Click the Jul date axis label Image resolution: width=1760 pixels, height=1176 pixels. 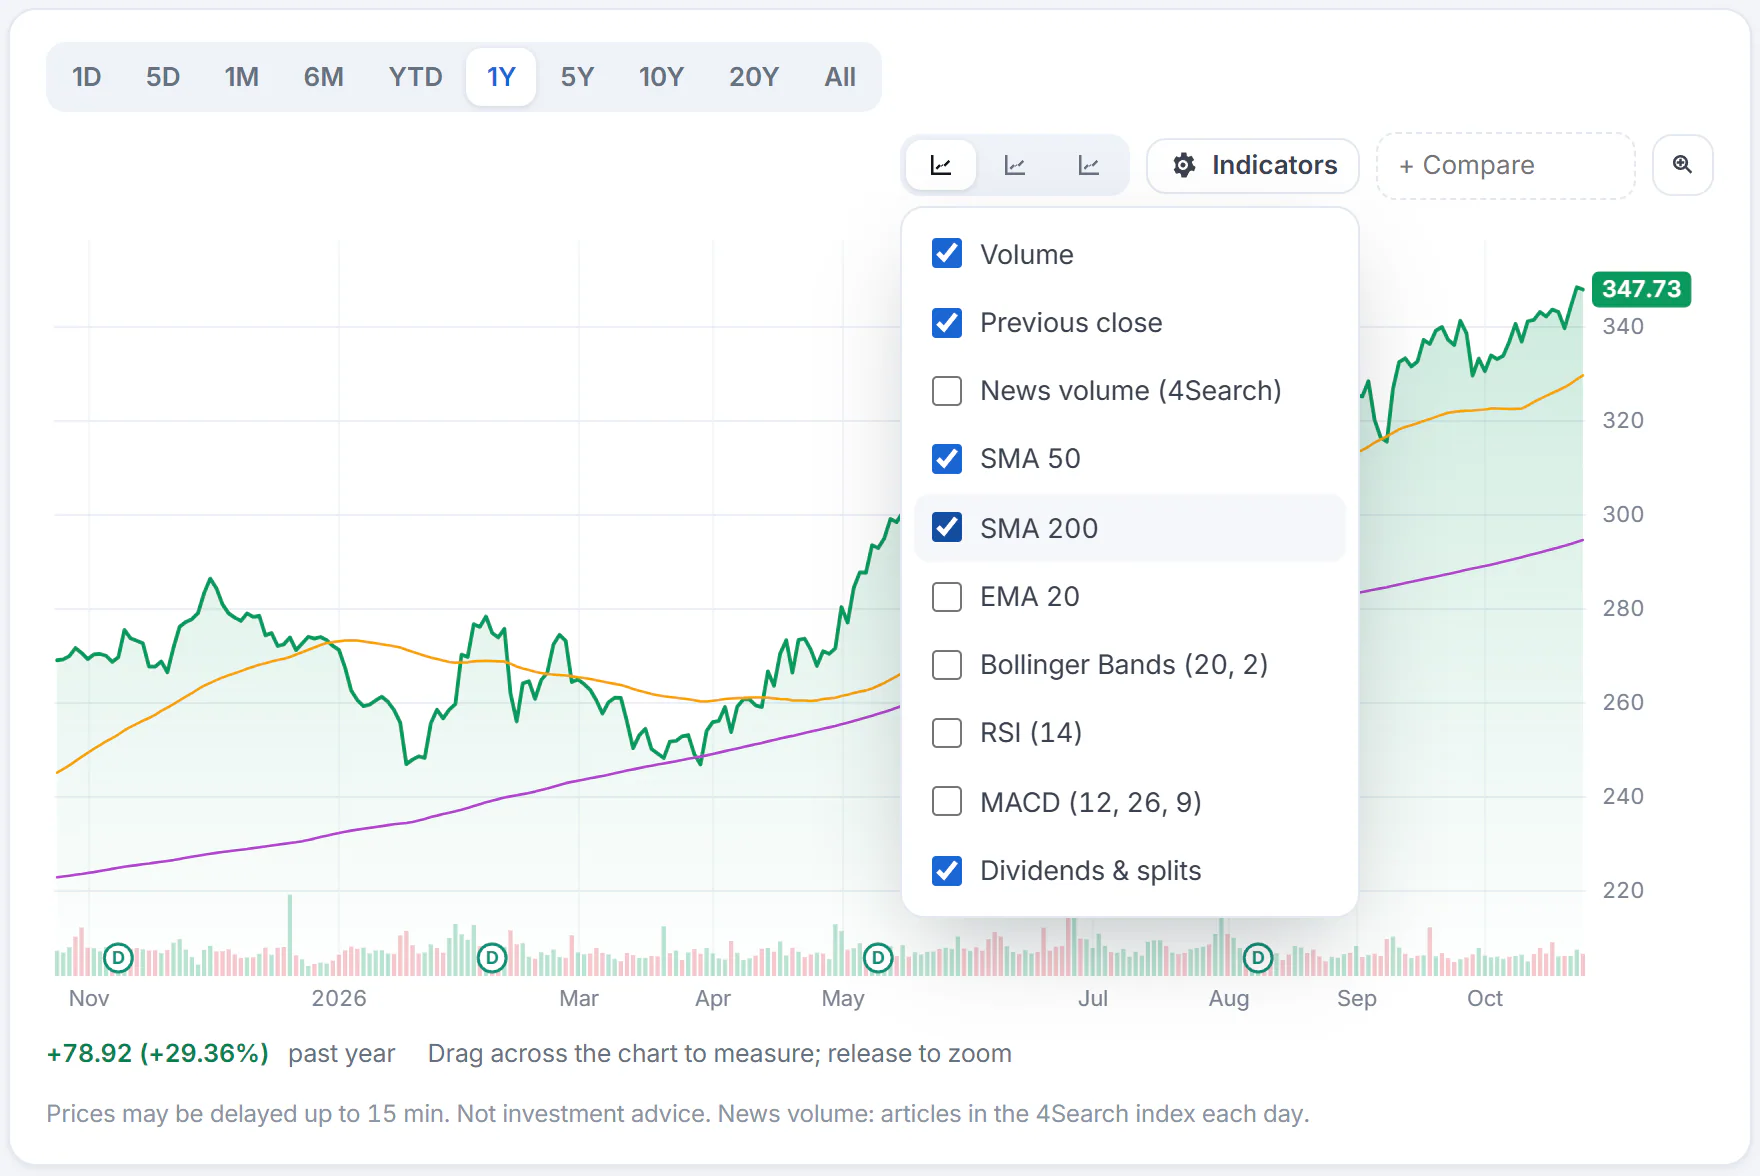click(x=1093, y=999)
